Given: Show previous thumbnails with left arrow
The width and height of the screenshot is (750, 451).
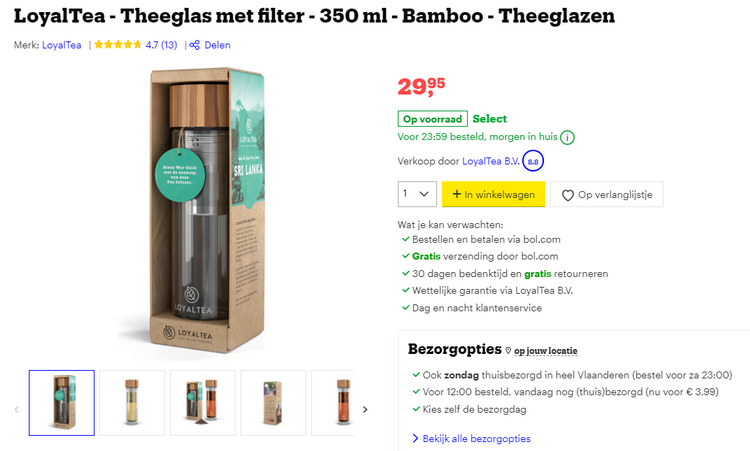Looking at the screenshot, I should 17,409.
